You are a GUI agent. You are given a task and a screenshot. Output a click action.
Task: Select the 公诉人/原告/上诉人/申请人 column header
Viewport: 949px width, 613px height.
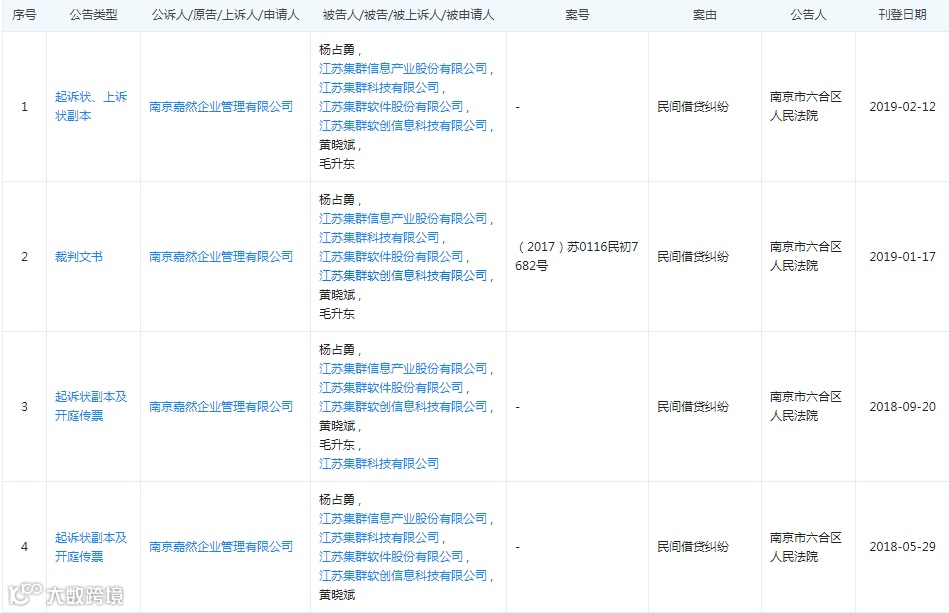(x=225, y=15)
